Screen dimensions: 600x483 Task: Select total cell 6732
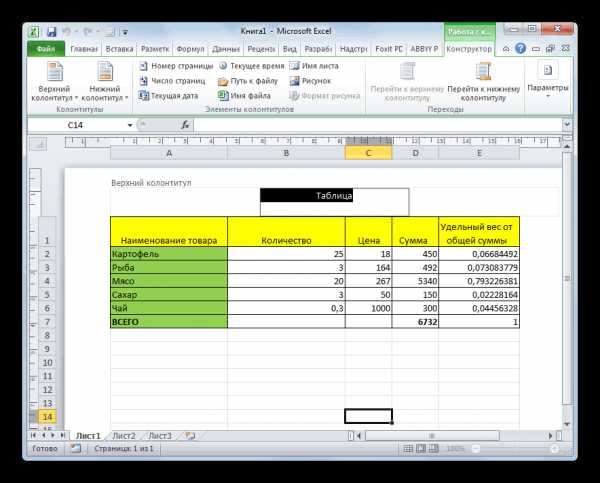point(415,321)
